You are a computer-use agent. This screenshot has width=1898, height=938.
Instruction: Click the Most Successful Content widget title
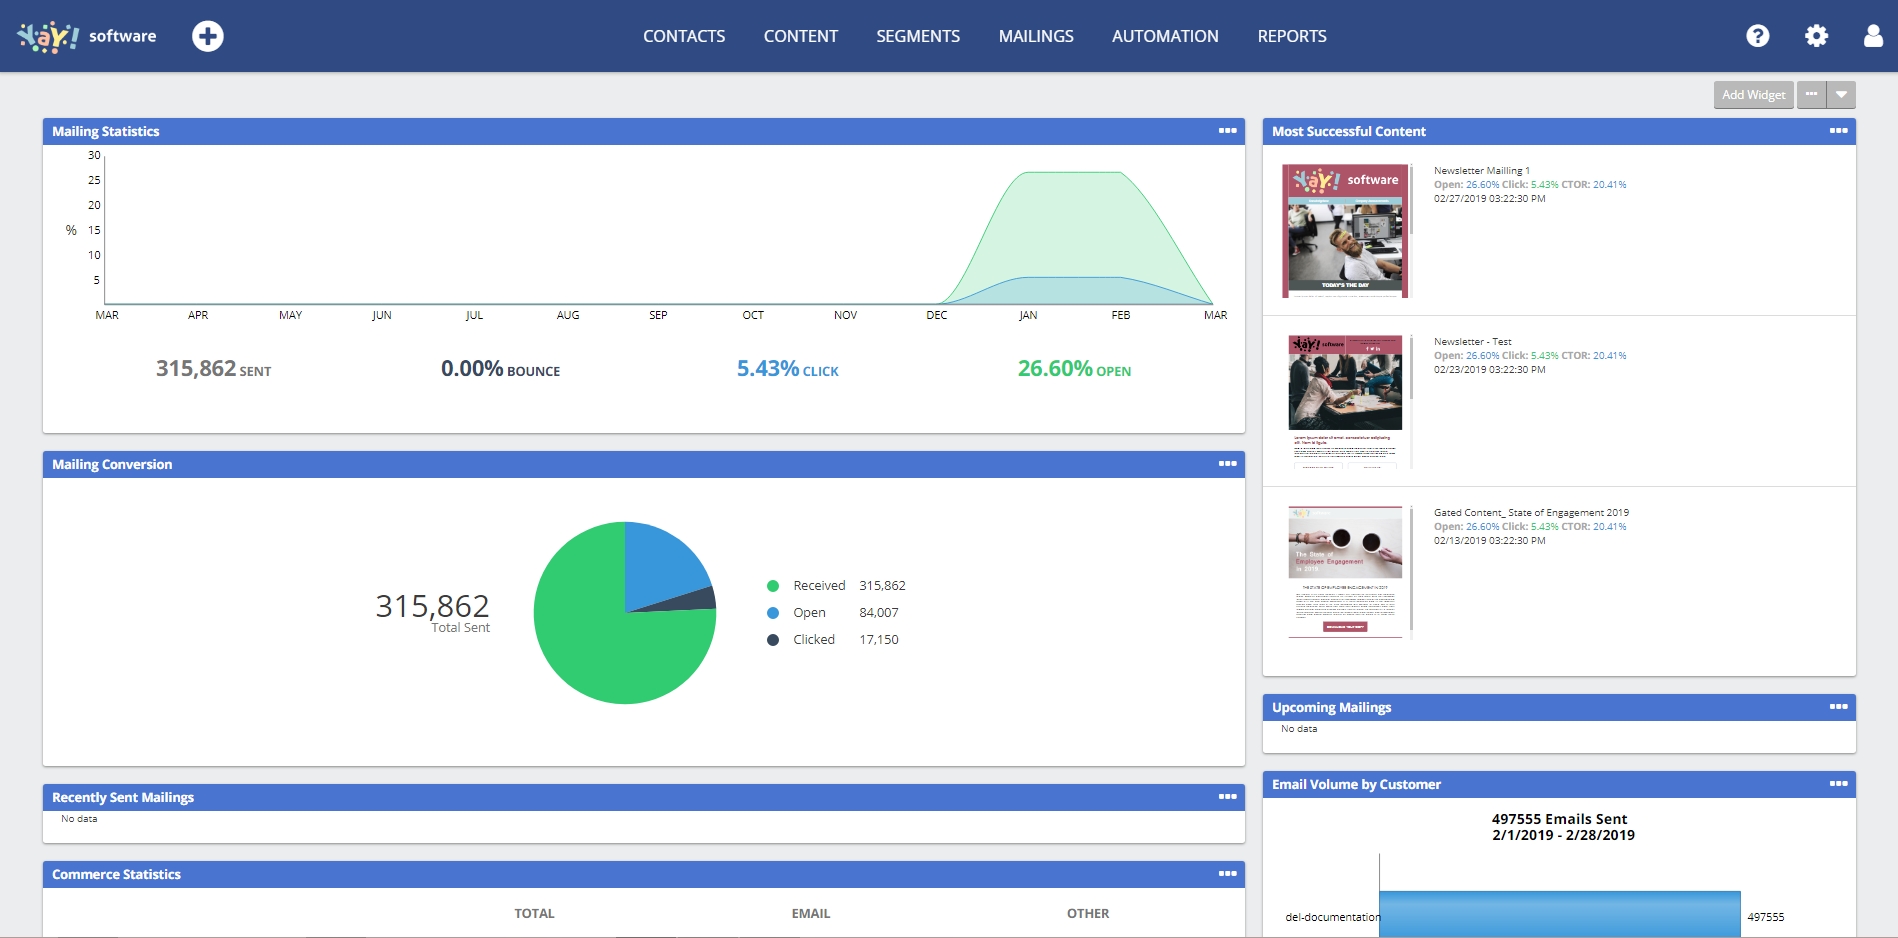pyautogui.click(x=1349, y=131)
